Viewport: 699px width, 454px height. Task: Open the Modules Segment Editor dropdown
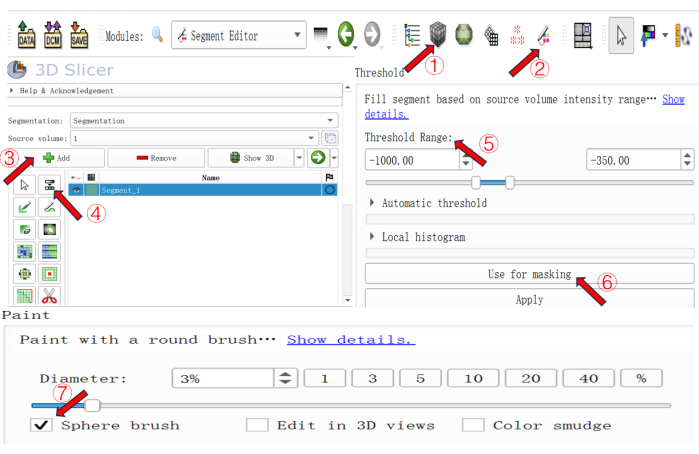(x=238, y=35)
